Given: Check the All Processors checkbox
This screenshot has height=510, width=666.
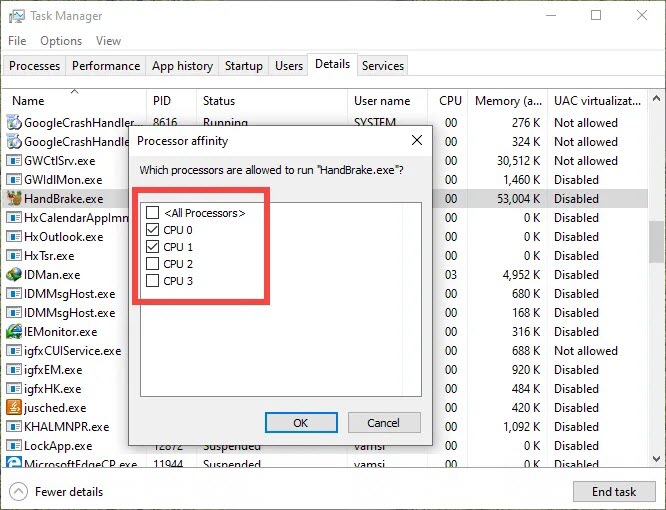Looking at the screenshot, I should pyautogui.click(x=152, y=212).
